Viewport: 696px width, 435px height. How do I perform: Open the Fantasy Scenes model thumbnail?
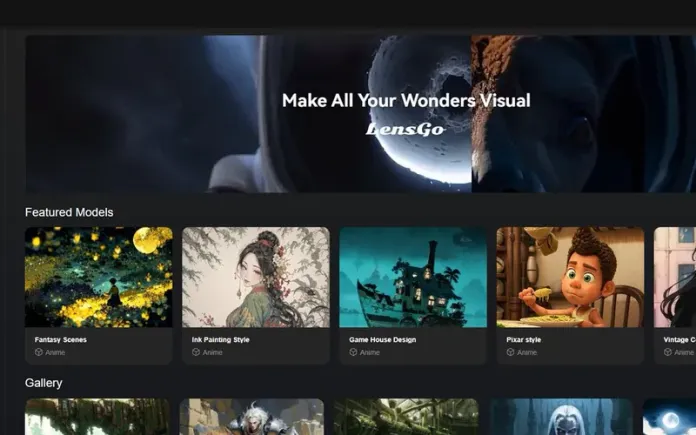pos(99,277)
